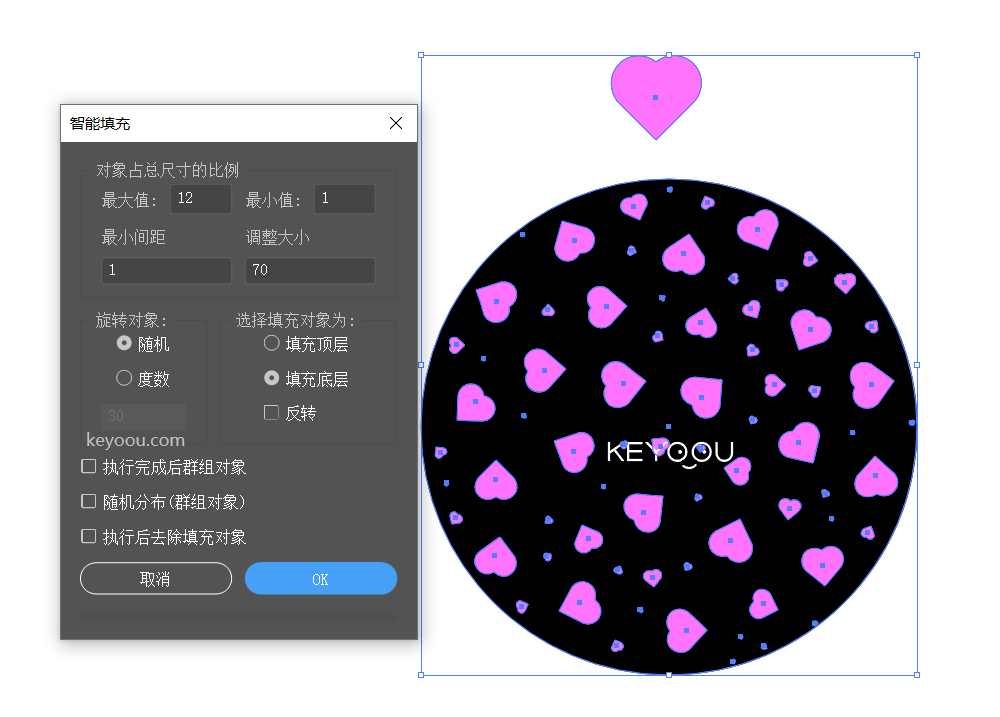The height and width of the screenshot is (717, 1000).
Task: Enable 执行完成后群组对象 checkbox
Action: [89, 466]
